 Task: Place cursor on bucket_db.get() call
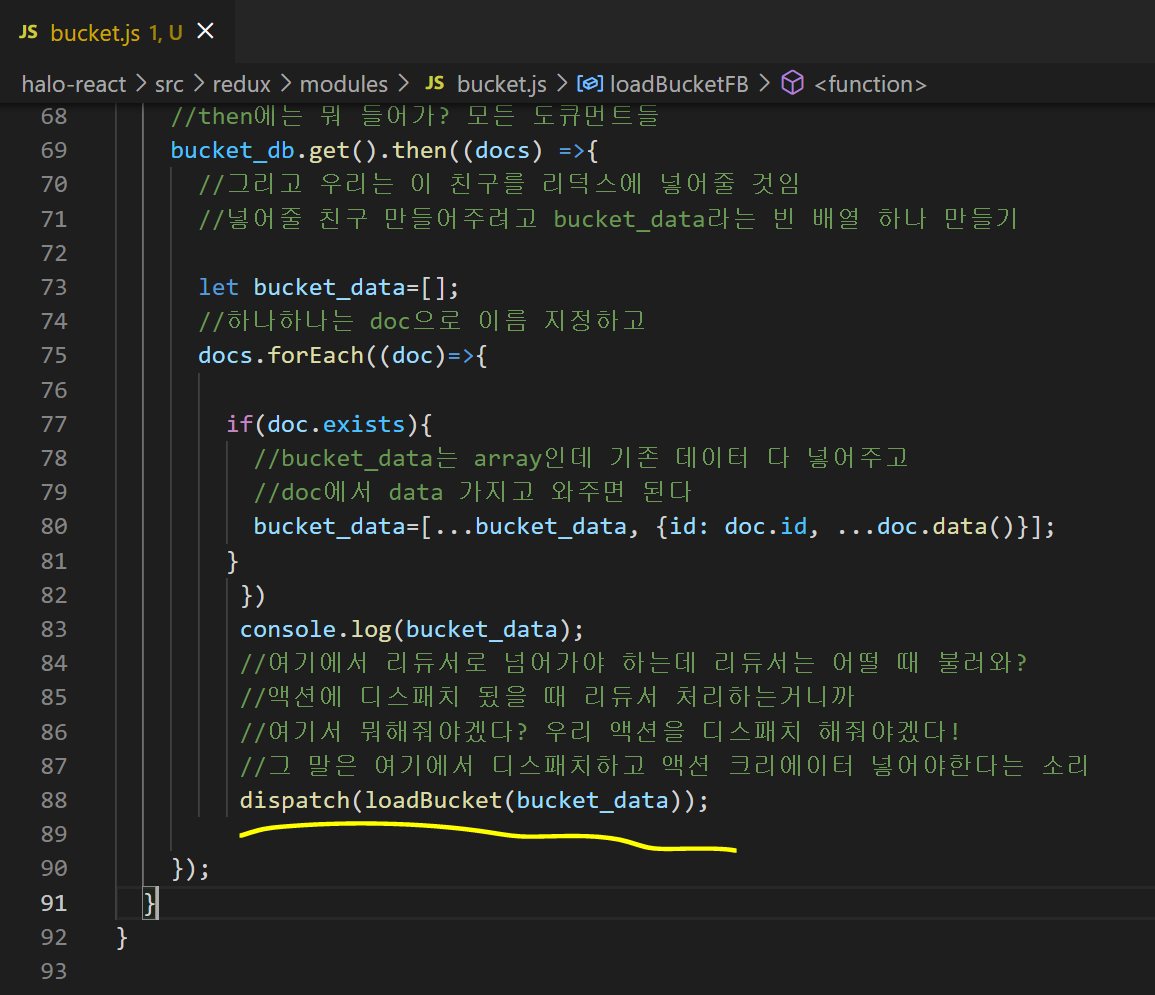[x=273, y=150]
